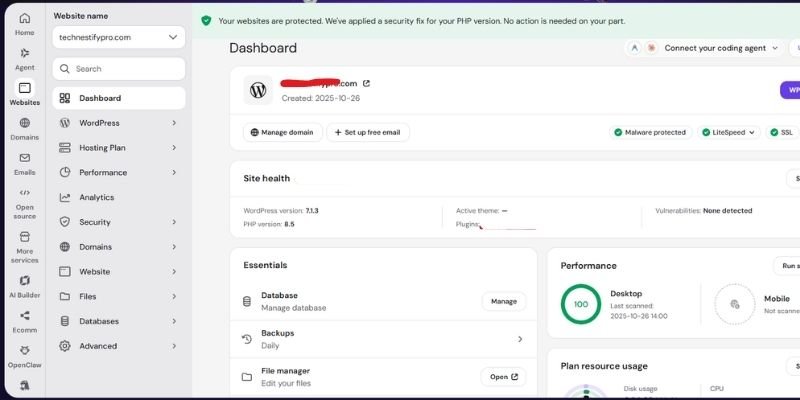Image resolution: width=800 pixels, height=400 pixels.
Task: Click the WordPress logo thumbnail
Action: pyautogui.click(x=258, y=90)
